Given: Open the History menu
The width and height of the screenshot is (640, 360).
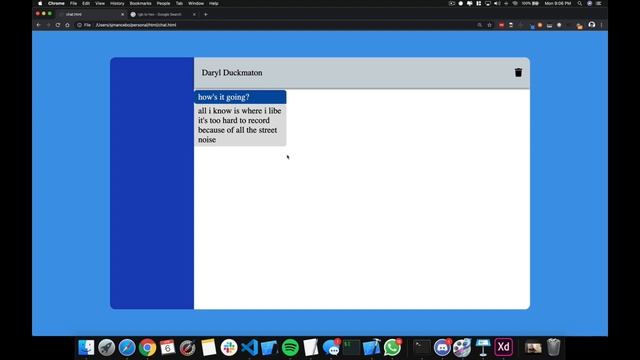Looking at the screenshot, I should tap(117, 3).
